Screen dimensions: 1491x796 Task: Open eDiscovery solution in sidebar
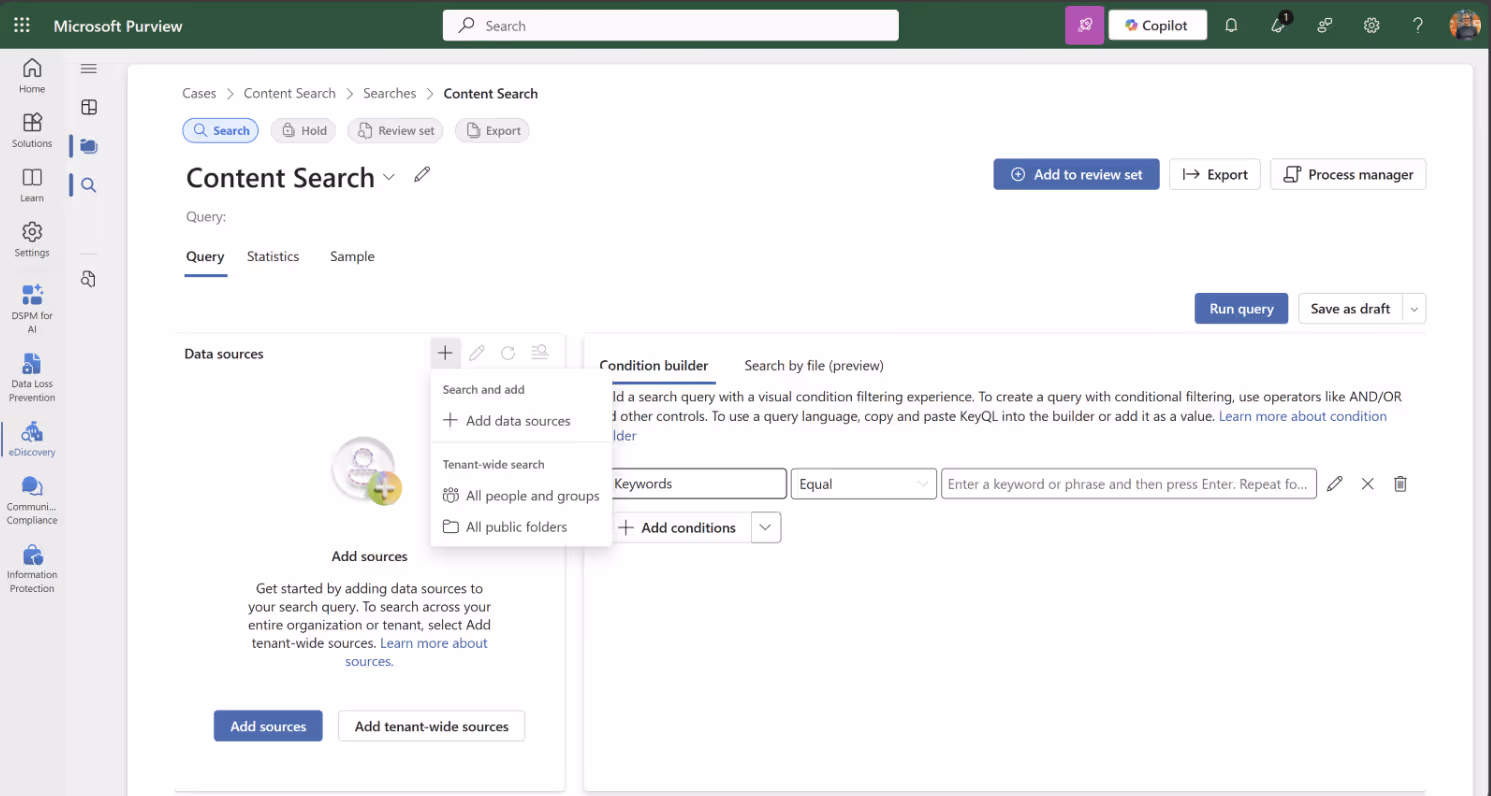pos(32,439)
